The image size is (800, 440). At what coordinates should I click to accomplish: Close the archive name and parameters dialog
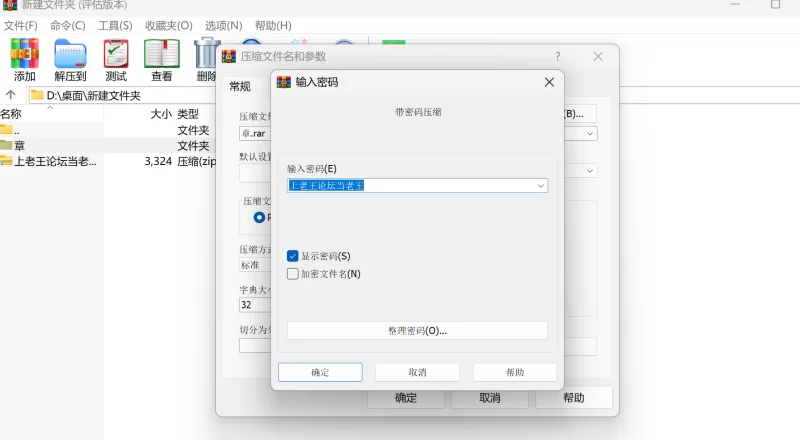[x=598, y=56]
